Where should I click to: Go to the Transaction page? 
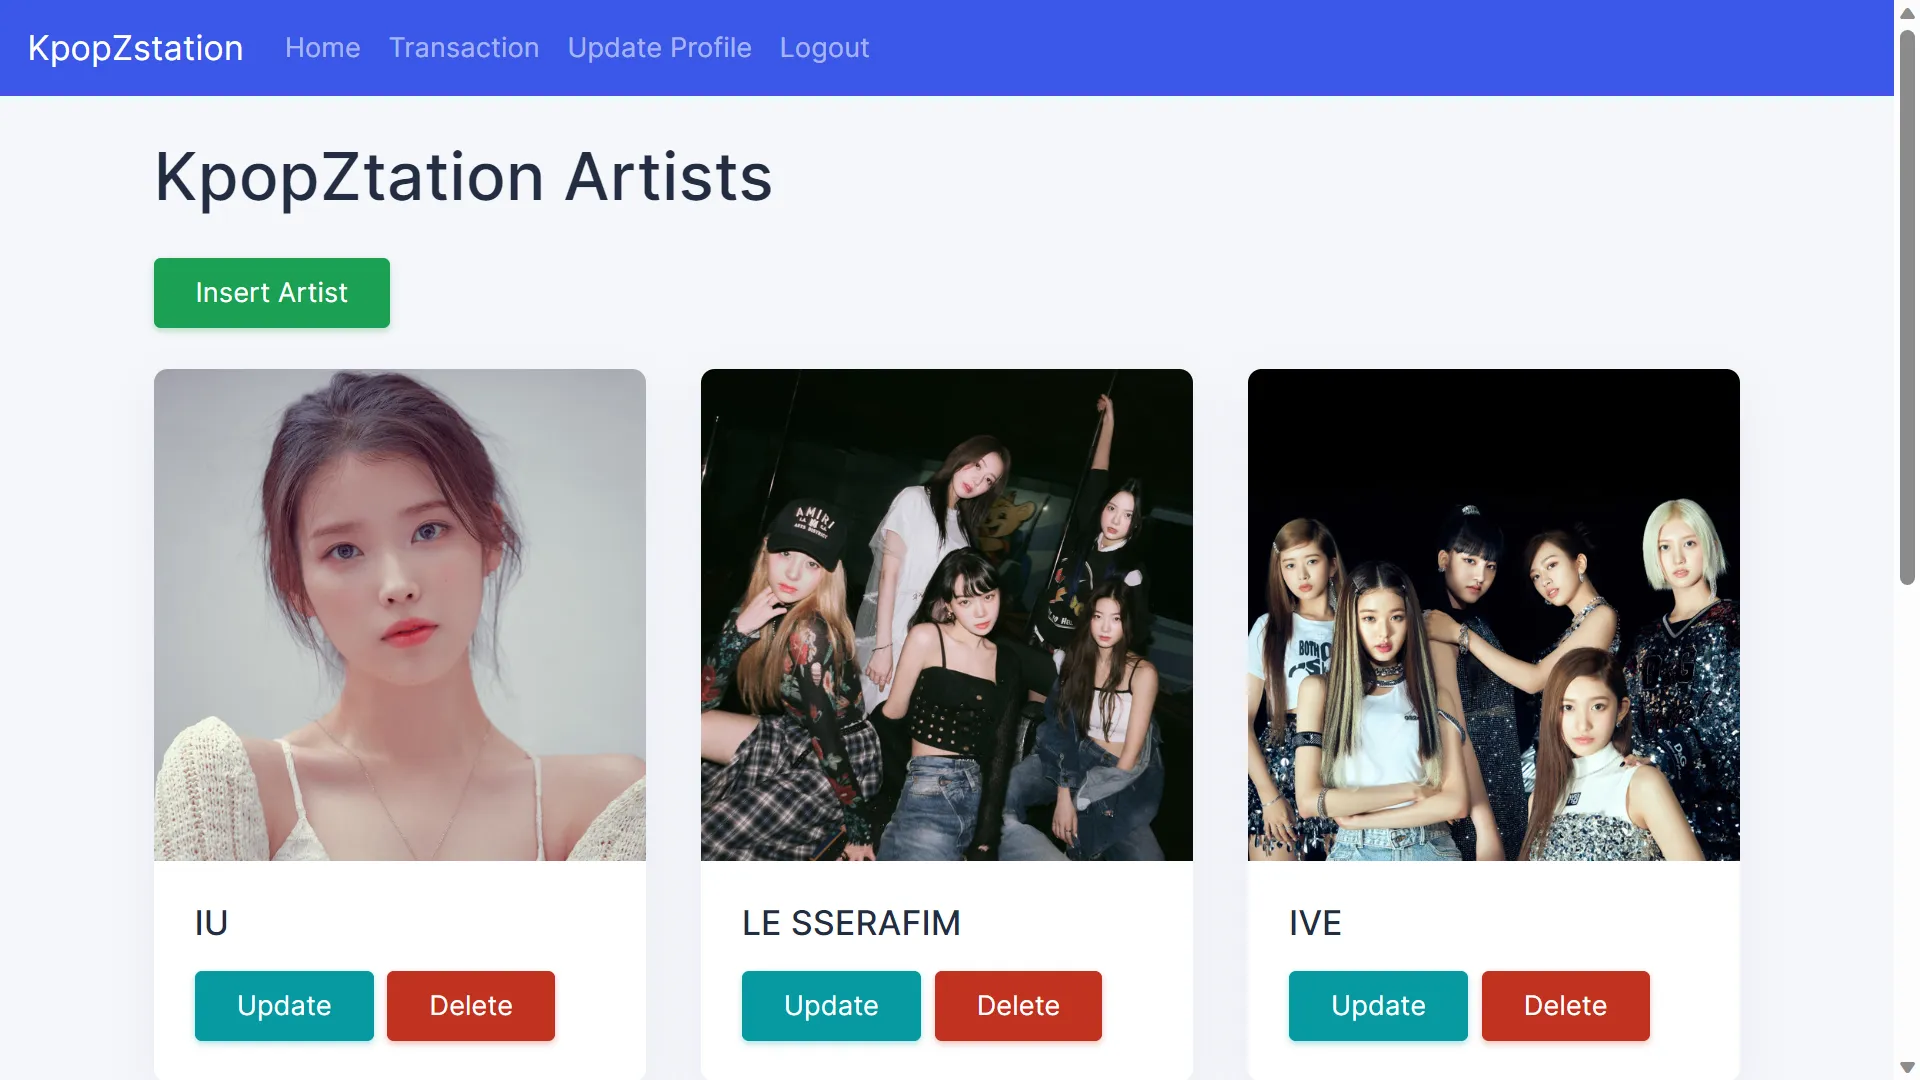click(x=464, y=48)
